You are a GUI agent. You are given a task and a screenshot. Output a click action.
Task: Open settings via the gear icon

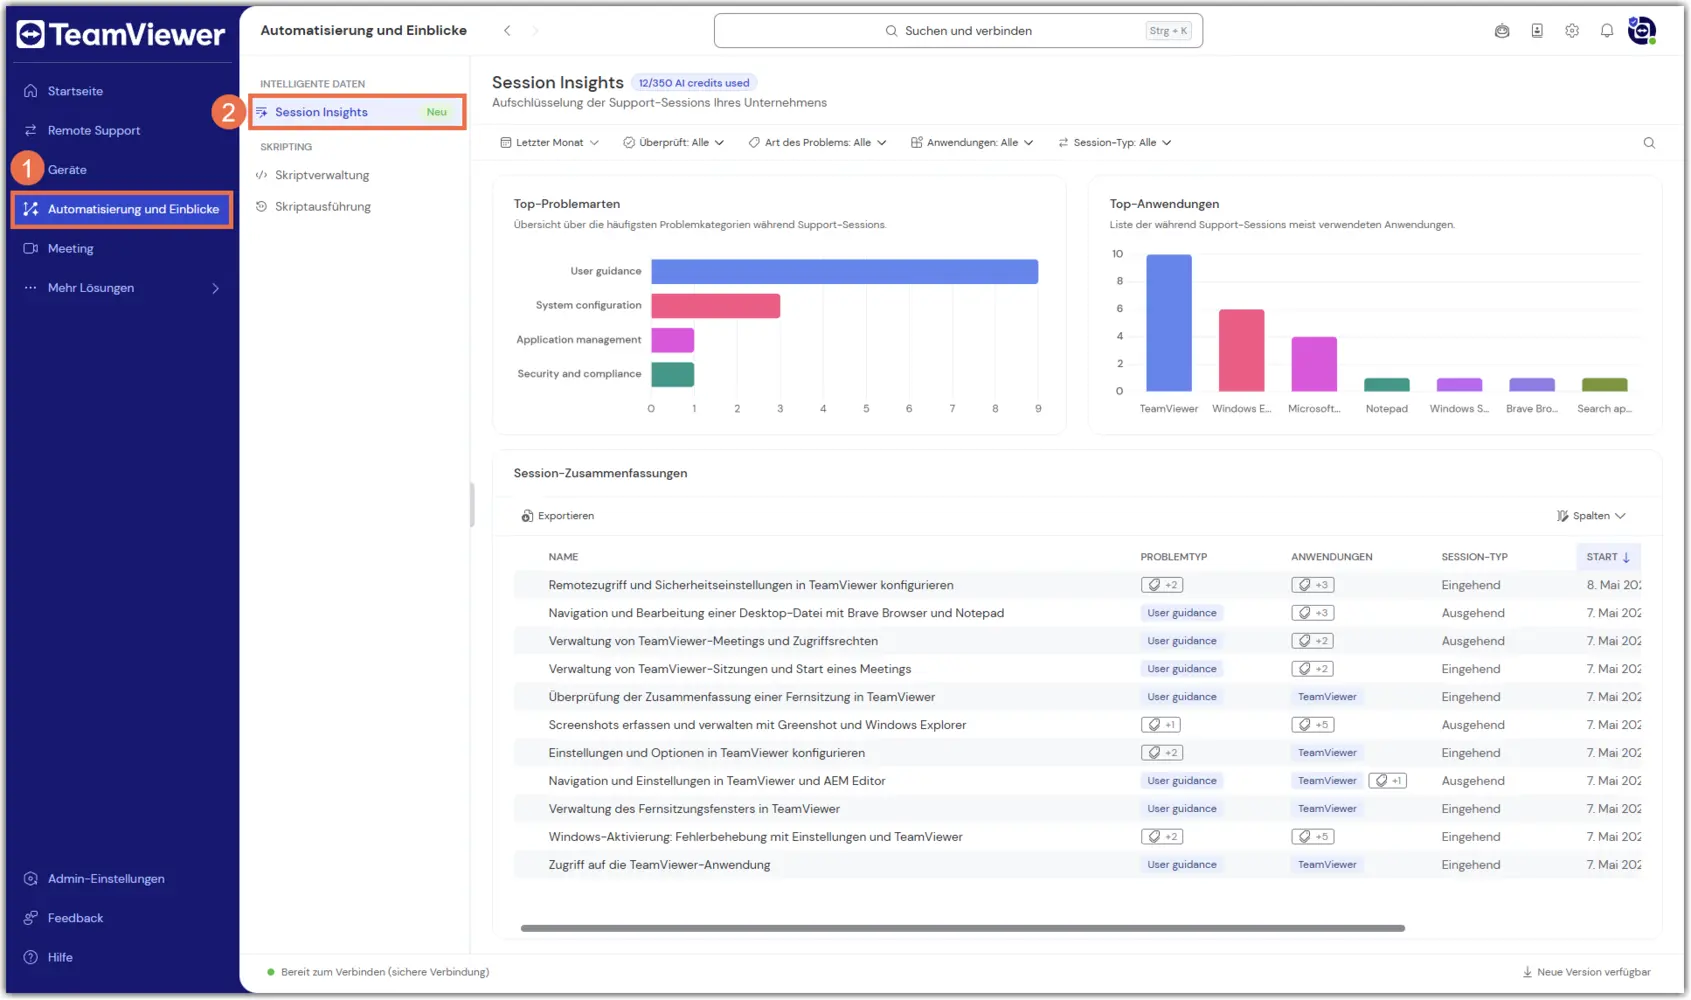1572,31
